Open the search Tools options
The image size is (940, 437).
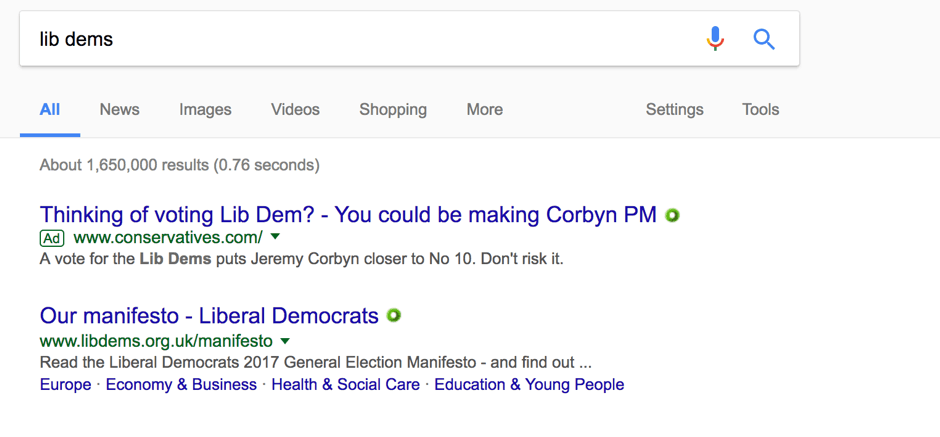tap(761, 110)
